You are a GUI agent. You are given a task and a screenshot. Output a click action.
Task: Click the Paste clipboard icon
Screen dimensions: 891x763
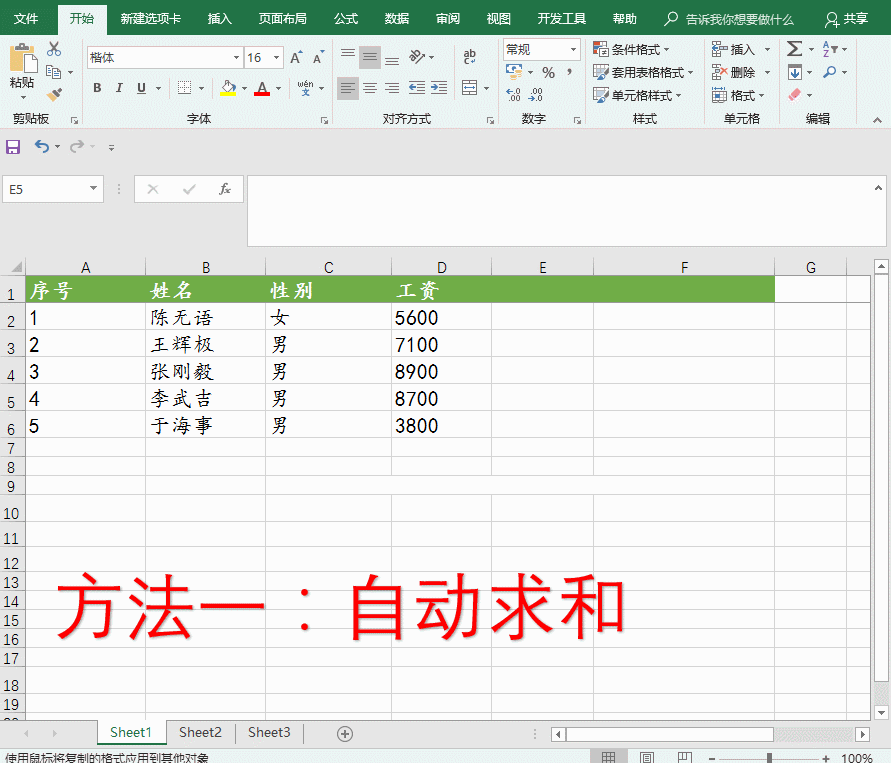tap(23, 59)
